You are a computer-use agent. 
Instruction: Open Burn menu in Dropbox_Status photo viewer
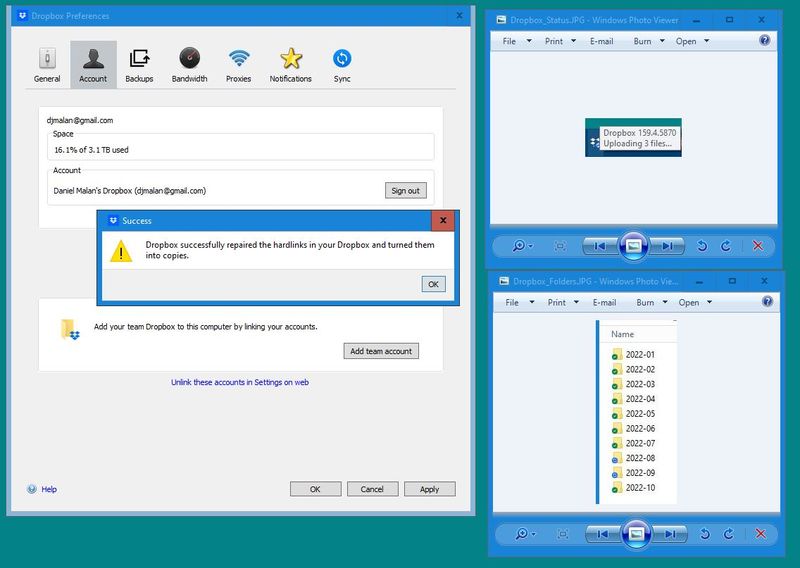click(x=648, y=41)
